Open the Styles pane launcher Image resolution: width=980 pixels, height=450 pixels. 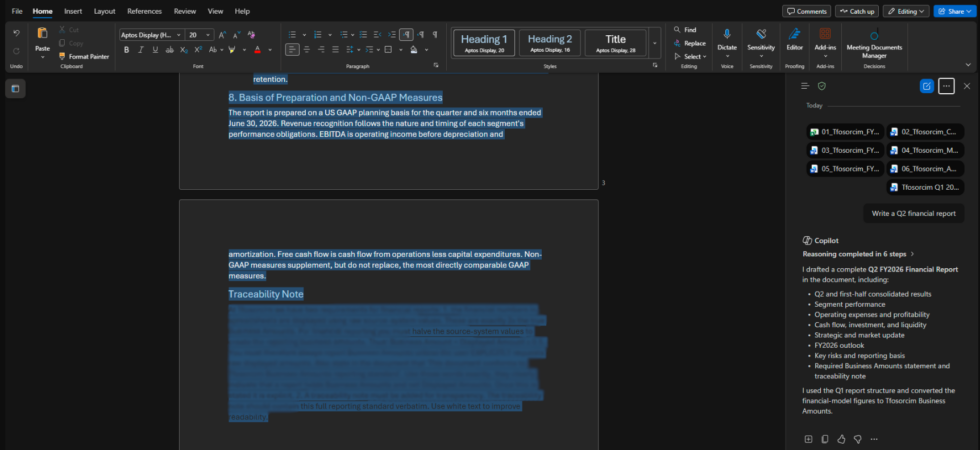coord(655,65)
